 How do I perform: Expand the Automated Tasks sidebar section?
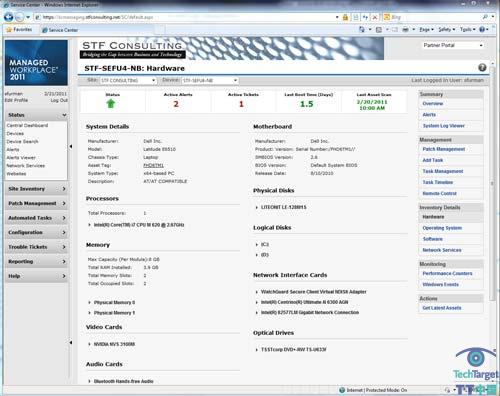click(36, 218)
